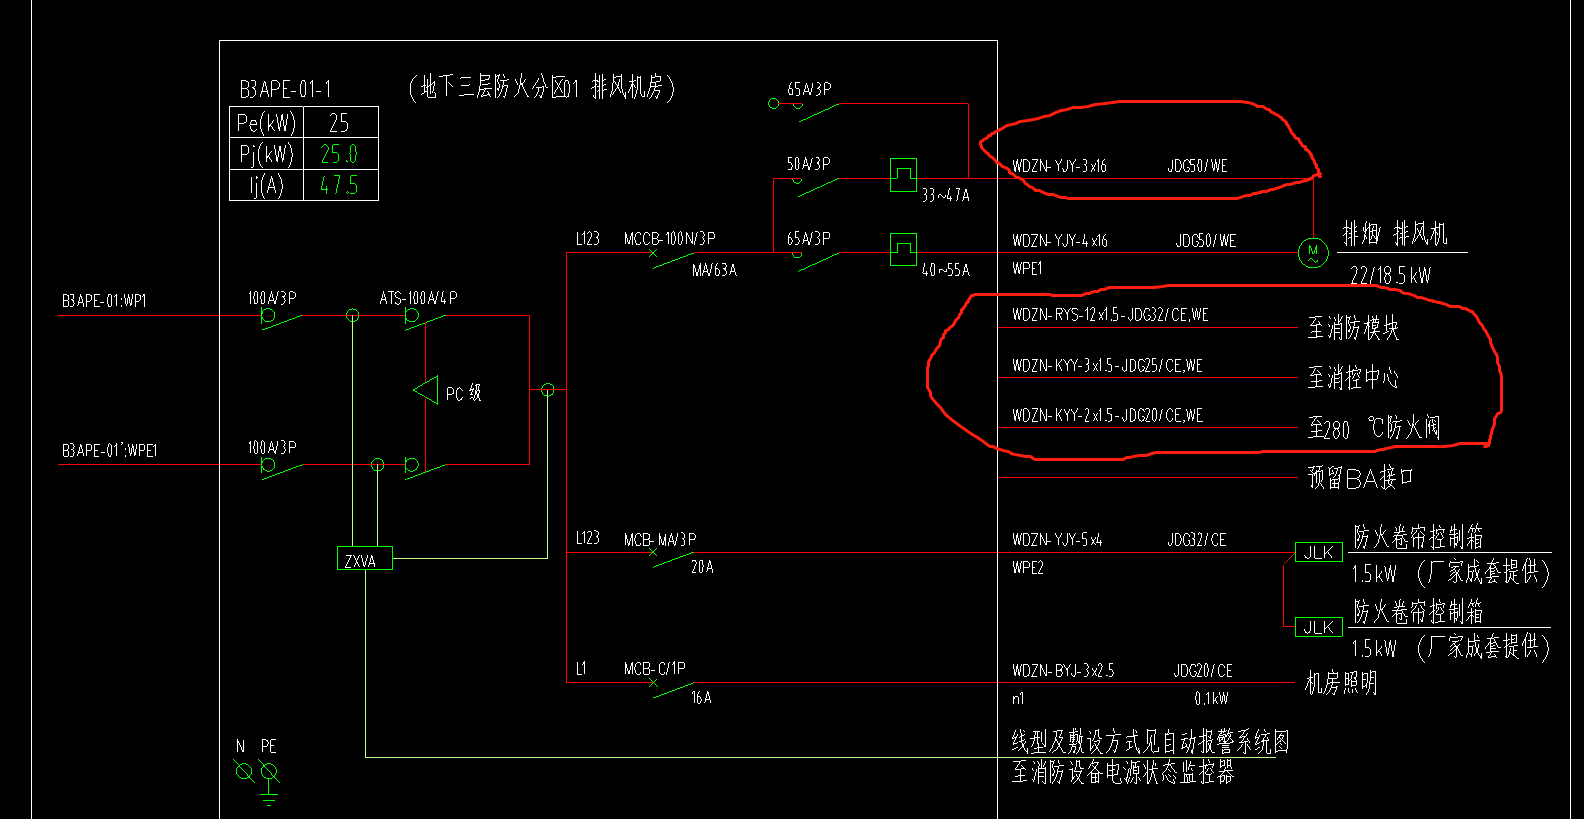Image resolution: width=1584 pixels, height=819 pixels.
Task: Click the Pj(kW) table cell
Action: 266,154
